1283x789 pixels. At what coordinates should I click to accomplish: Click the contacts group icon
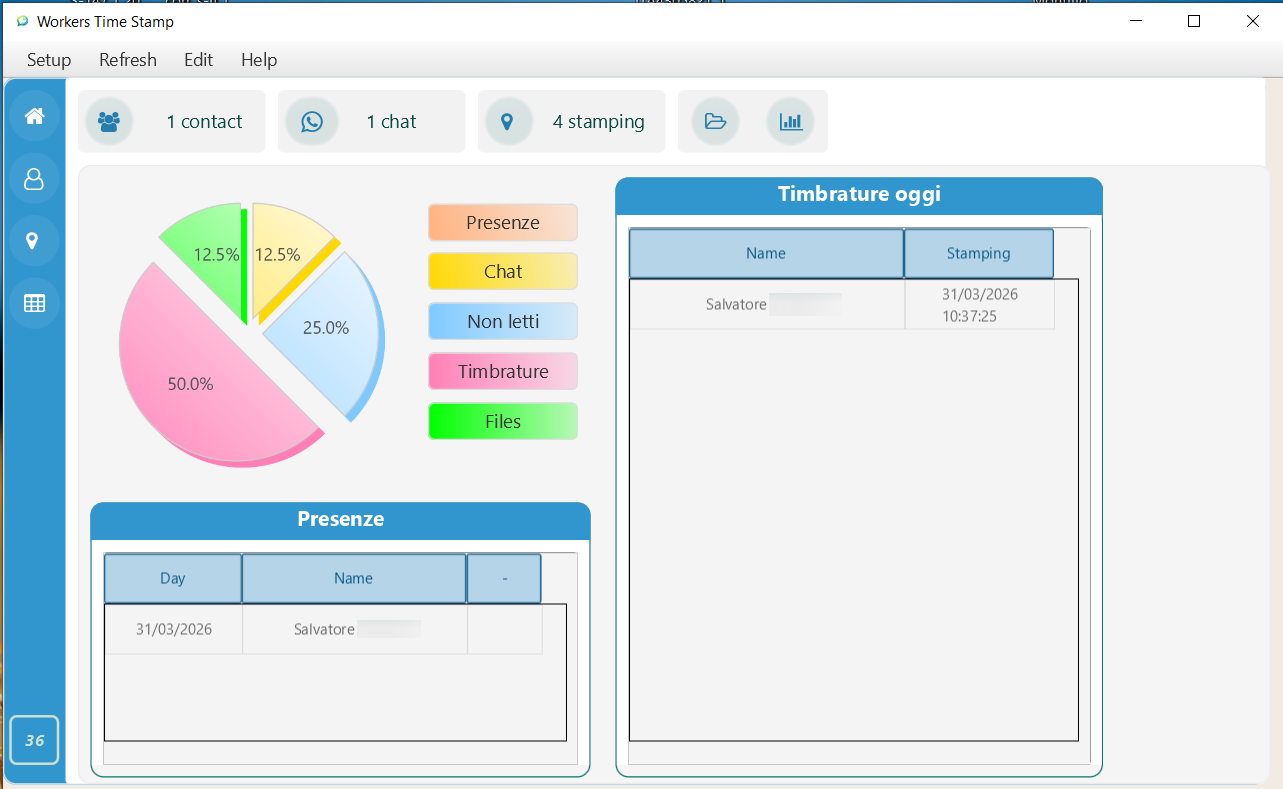109,122
